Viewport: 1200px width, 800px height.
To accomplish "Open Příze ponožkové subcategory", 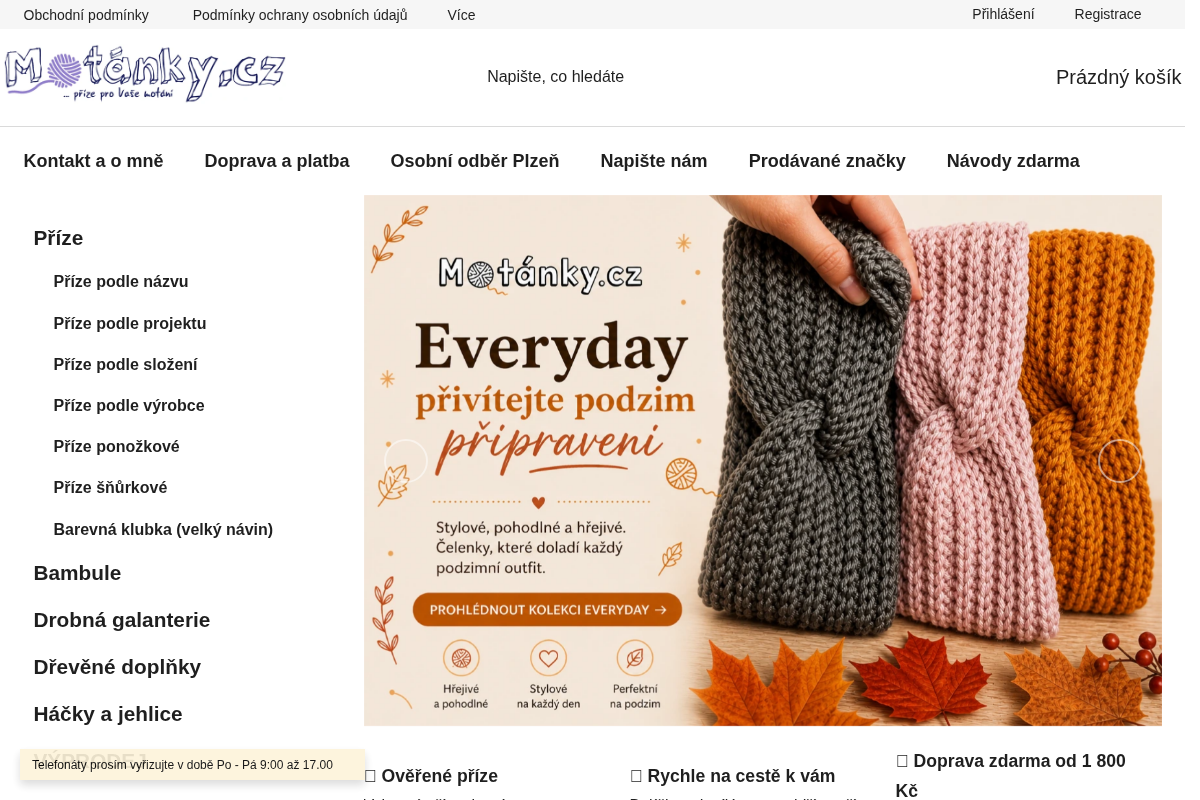I will click(116, 447).
